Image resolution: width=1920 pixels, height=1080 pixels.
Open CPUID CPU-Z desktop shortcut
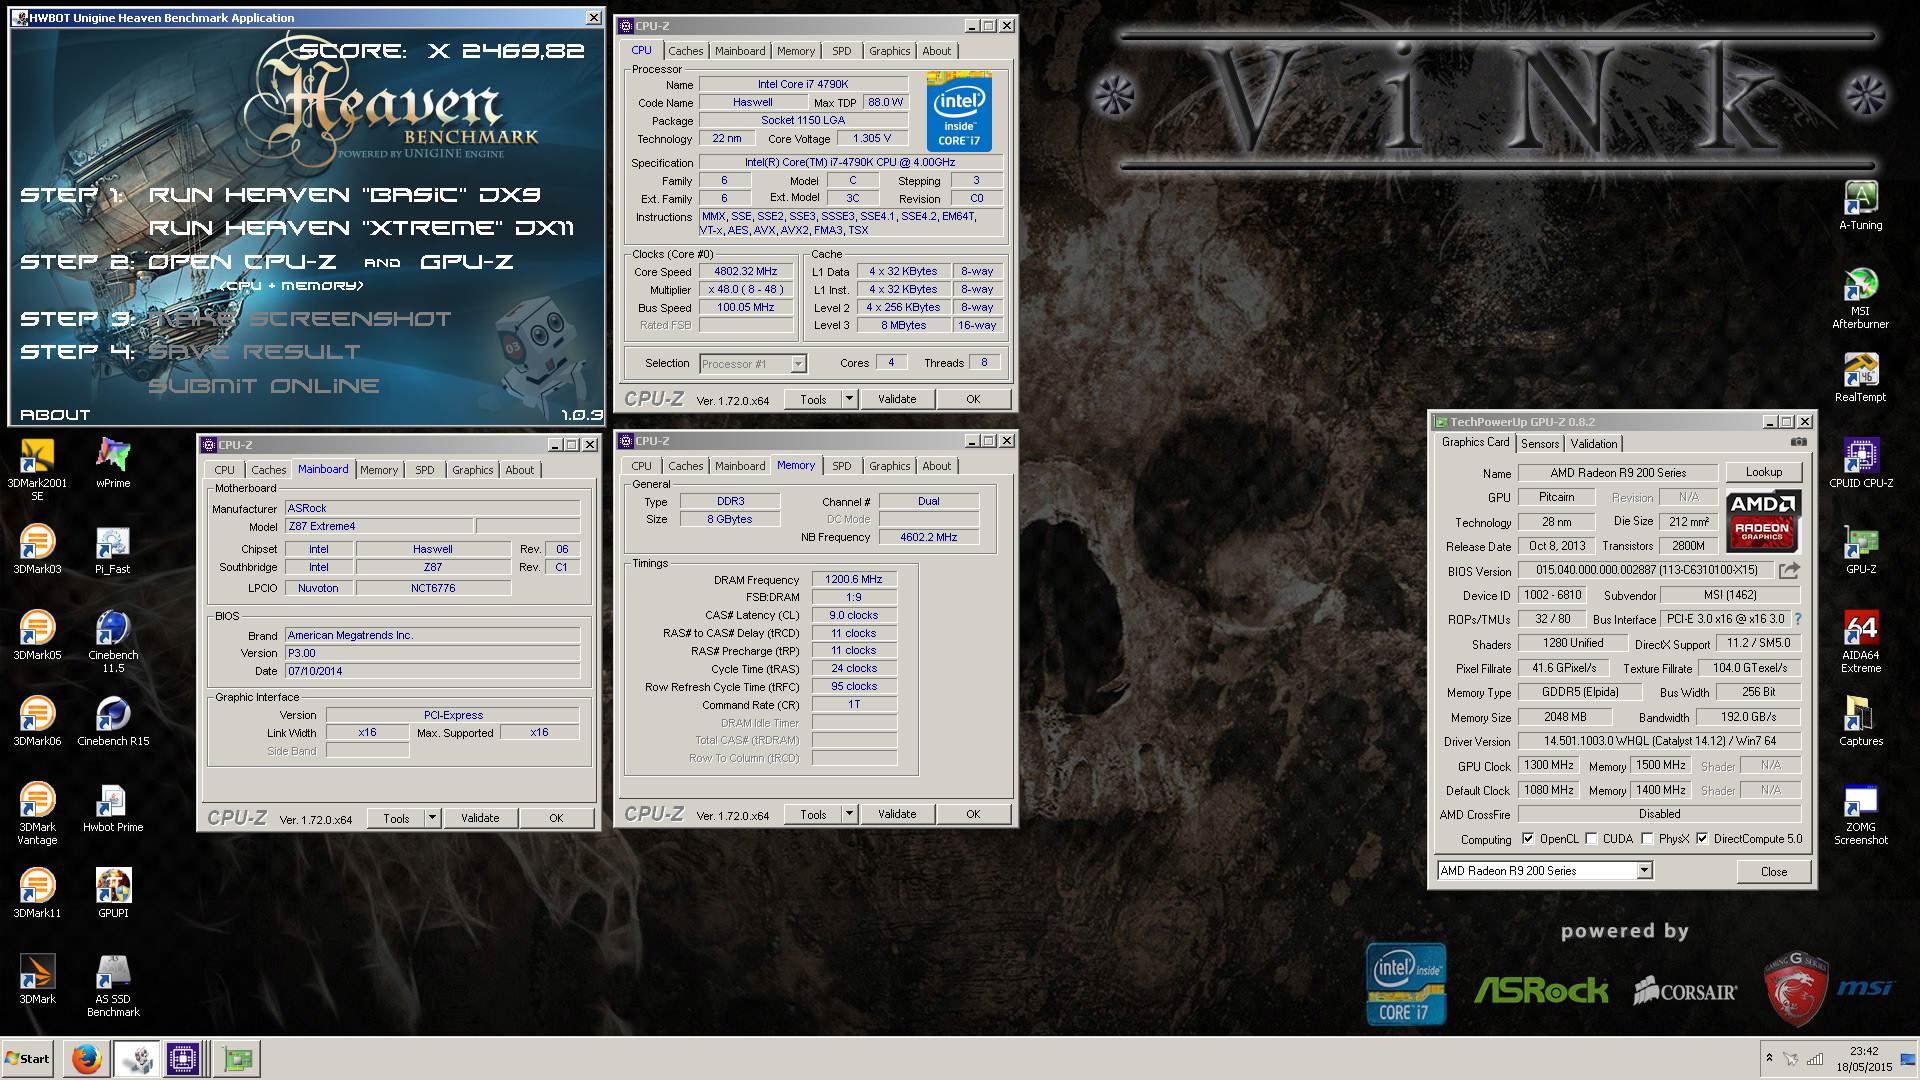click(1860, 463)
